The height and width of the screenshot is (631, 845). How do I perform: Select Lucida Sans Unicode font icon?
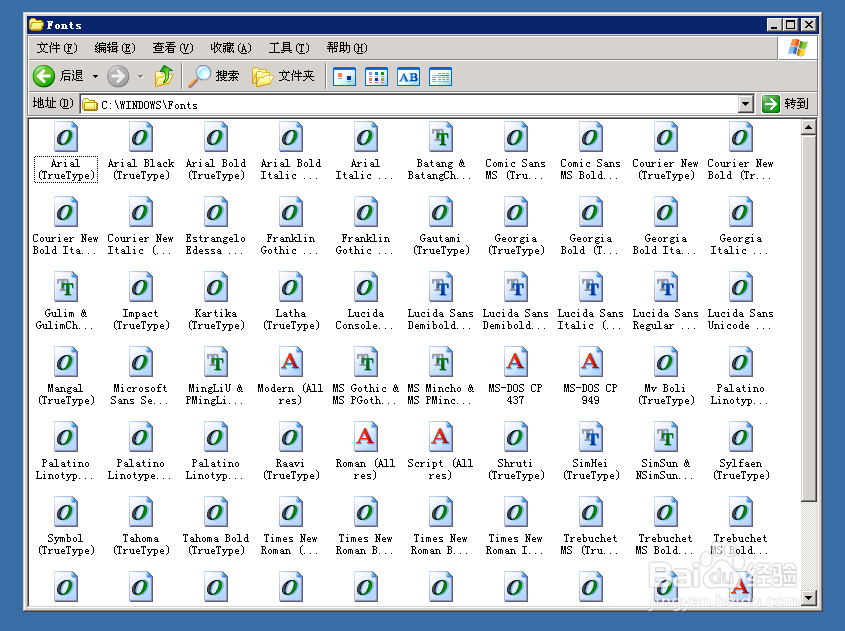[x=740, y=287]
